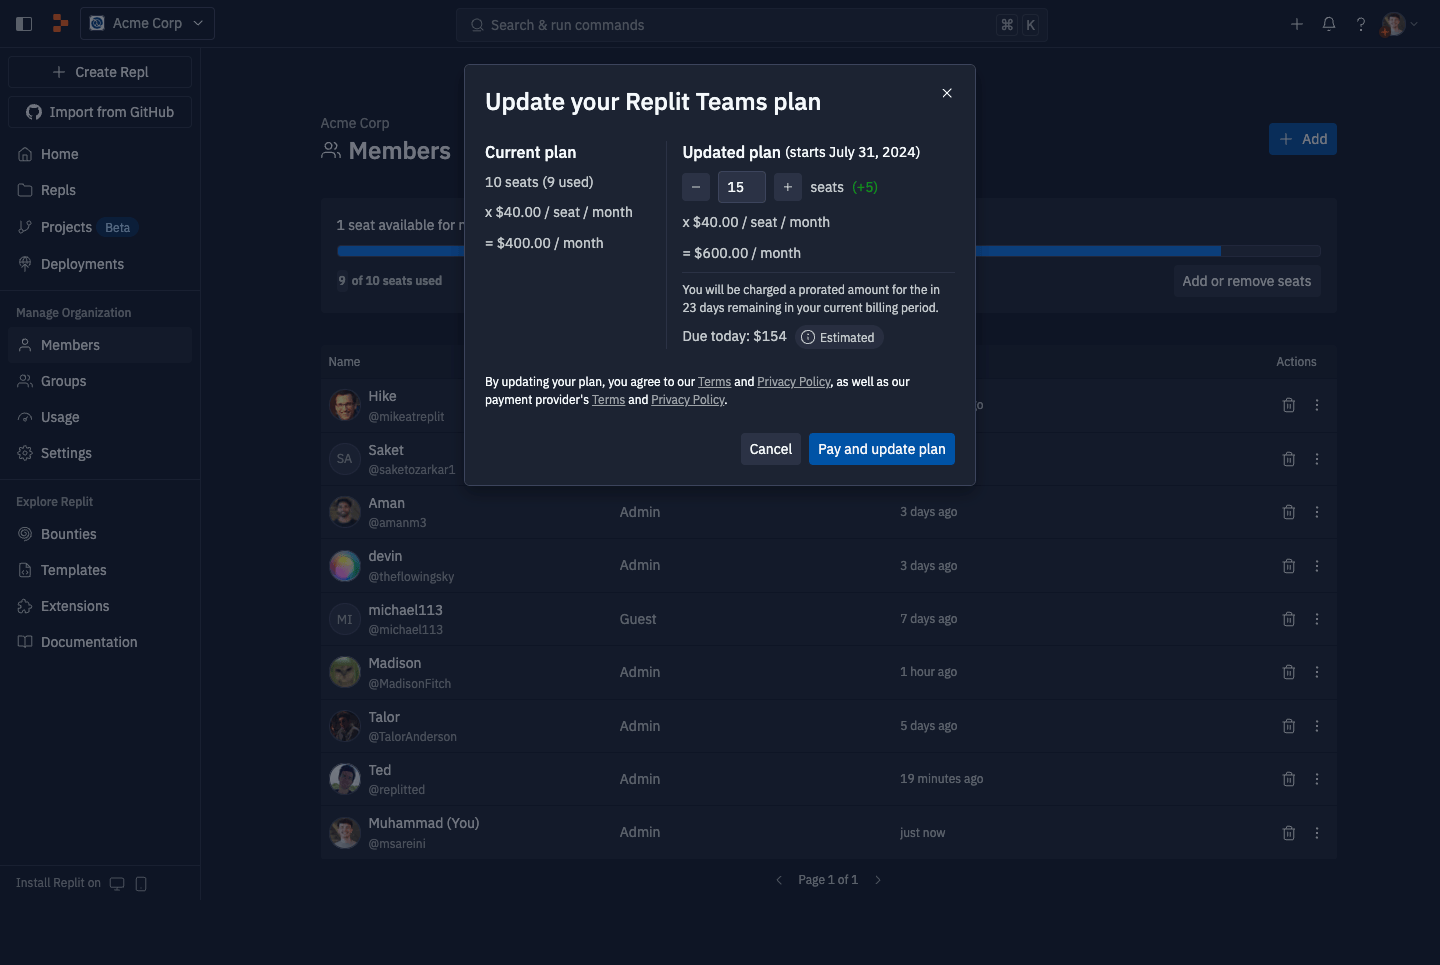Click Import from GitHub button
The height and width of the screenshot is (965, 1440).
(x=100, y=112)
